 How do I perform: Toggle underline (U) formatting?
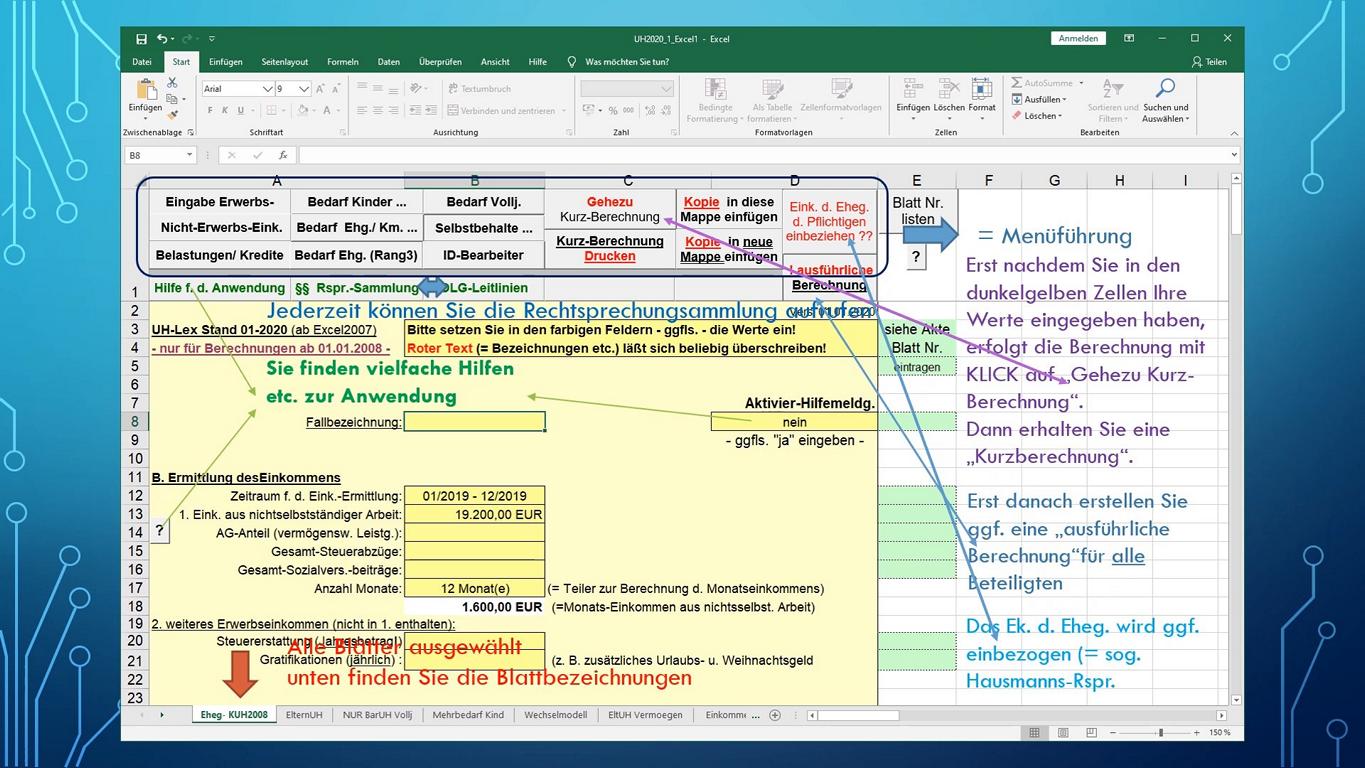coord(240,111)
